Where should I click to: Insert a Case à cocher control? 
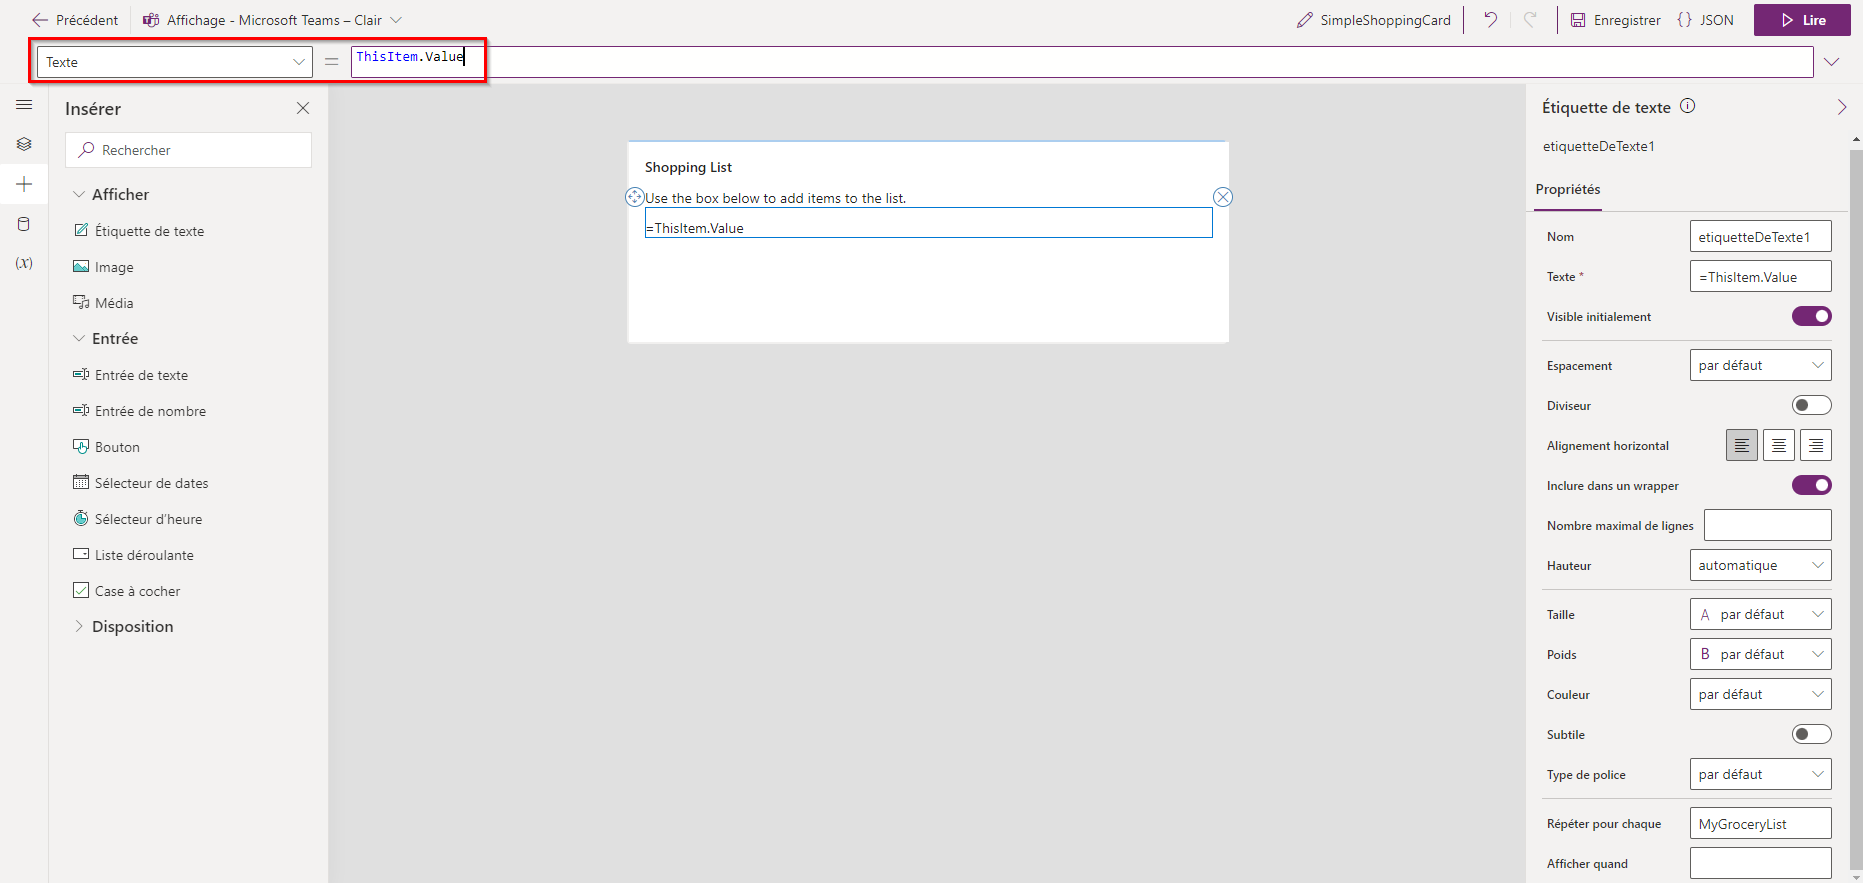pos(127,591)
